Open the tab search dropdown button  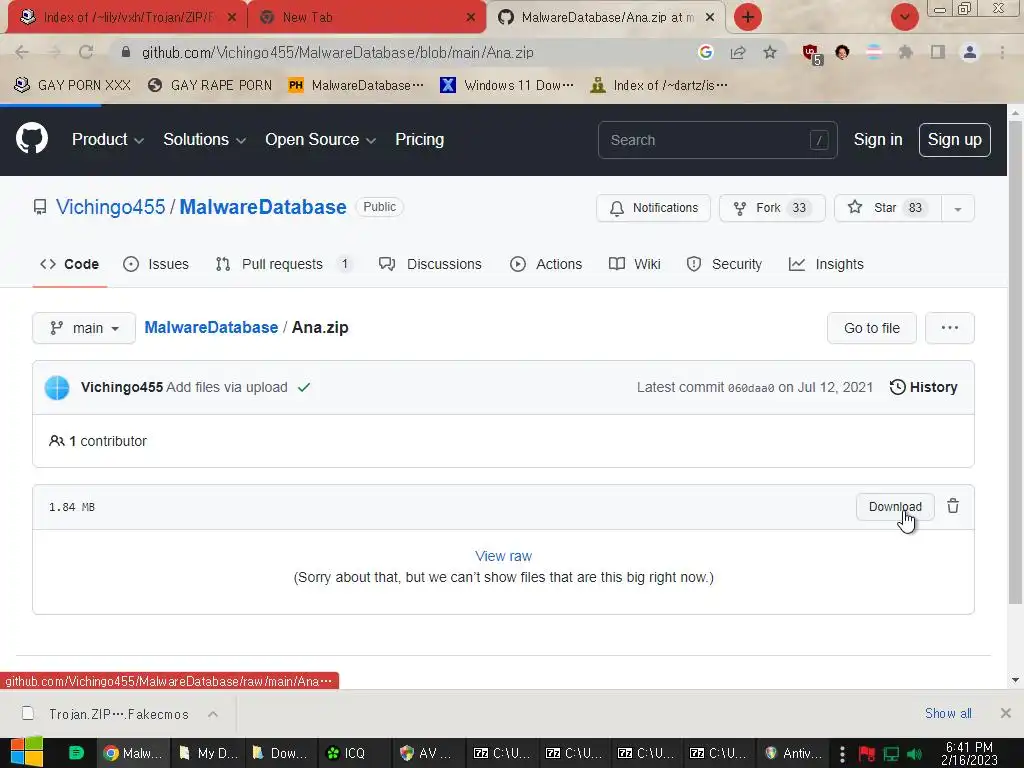click(904, 17)
